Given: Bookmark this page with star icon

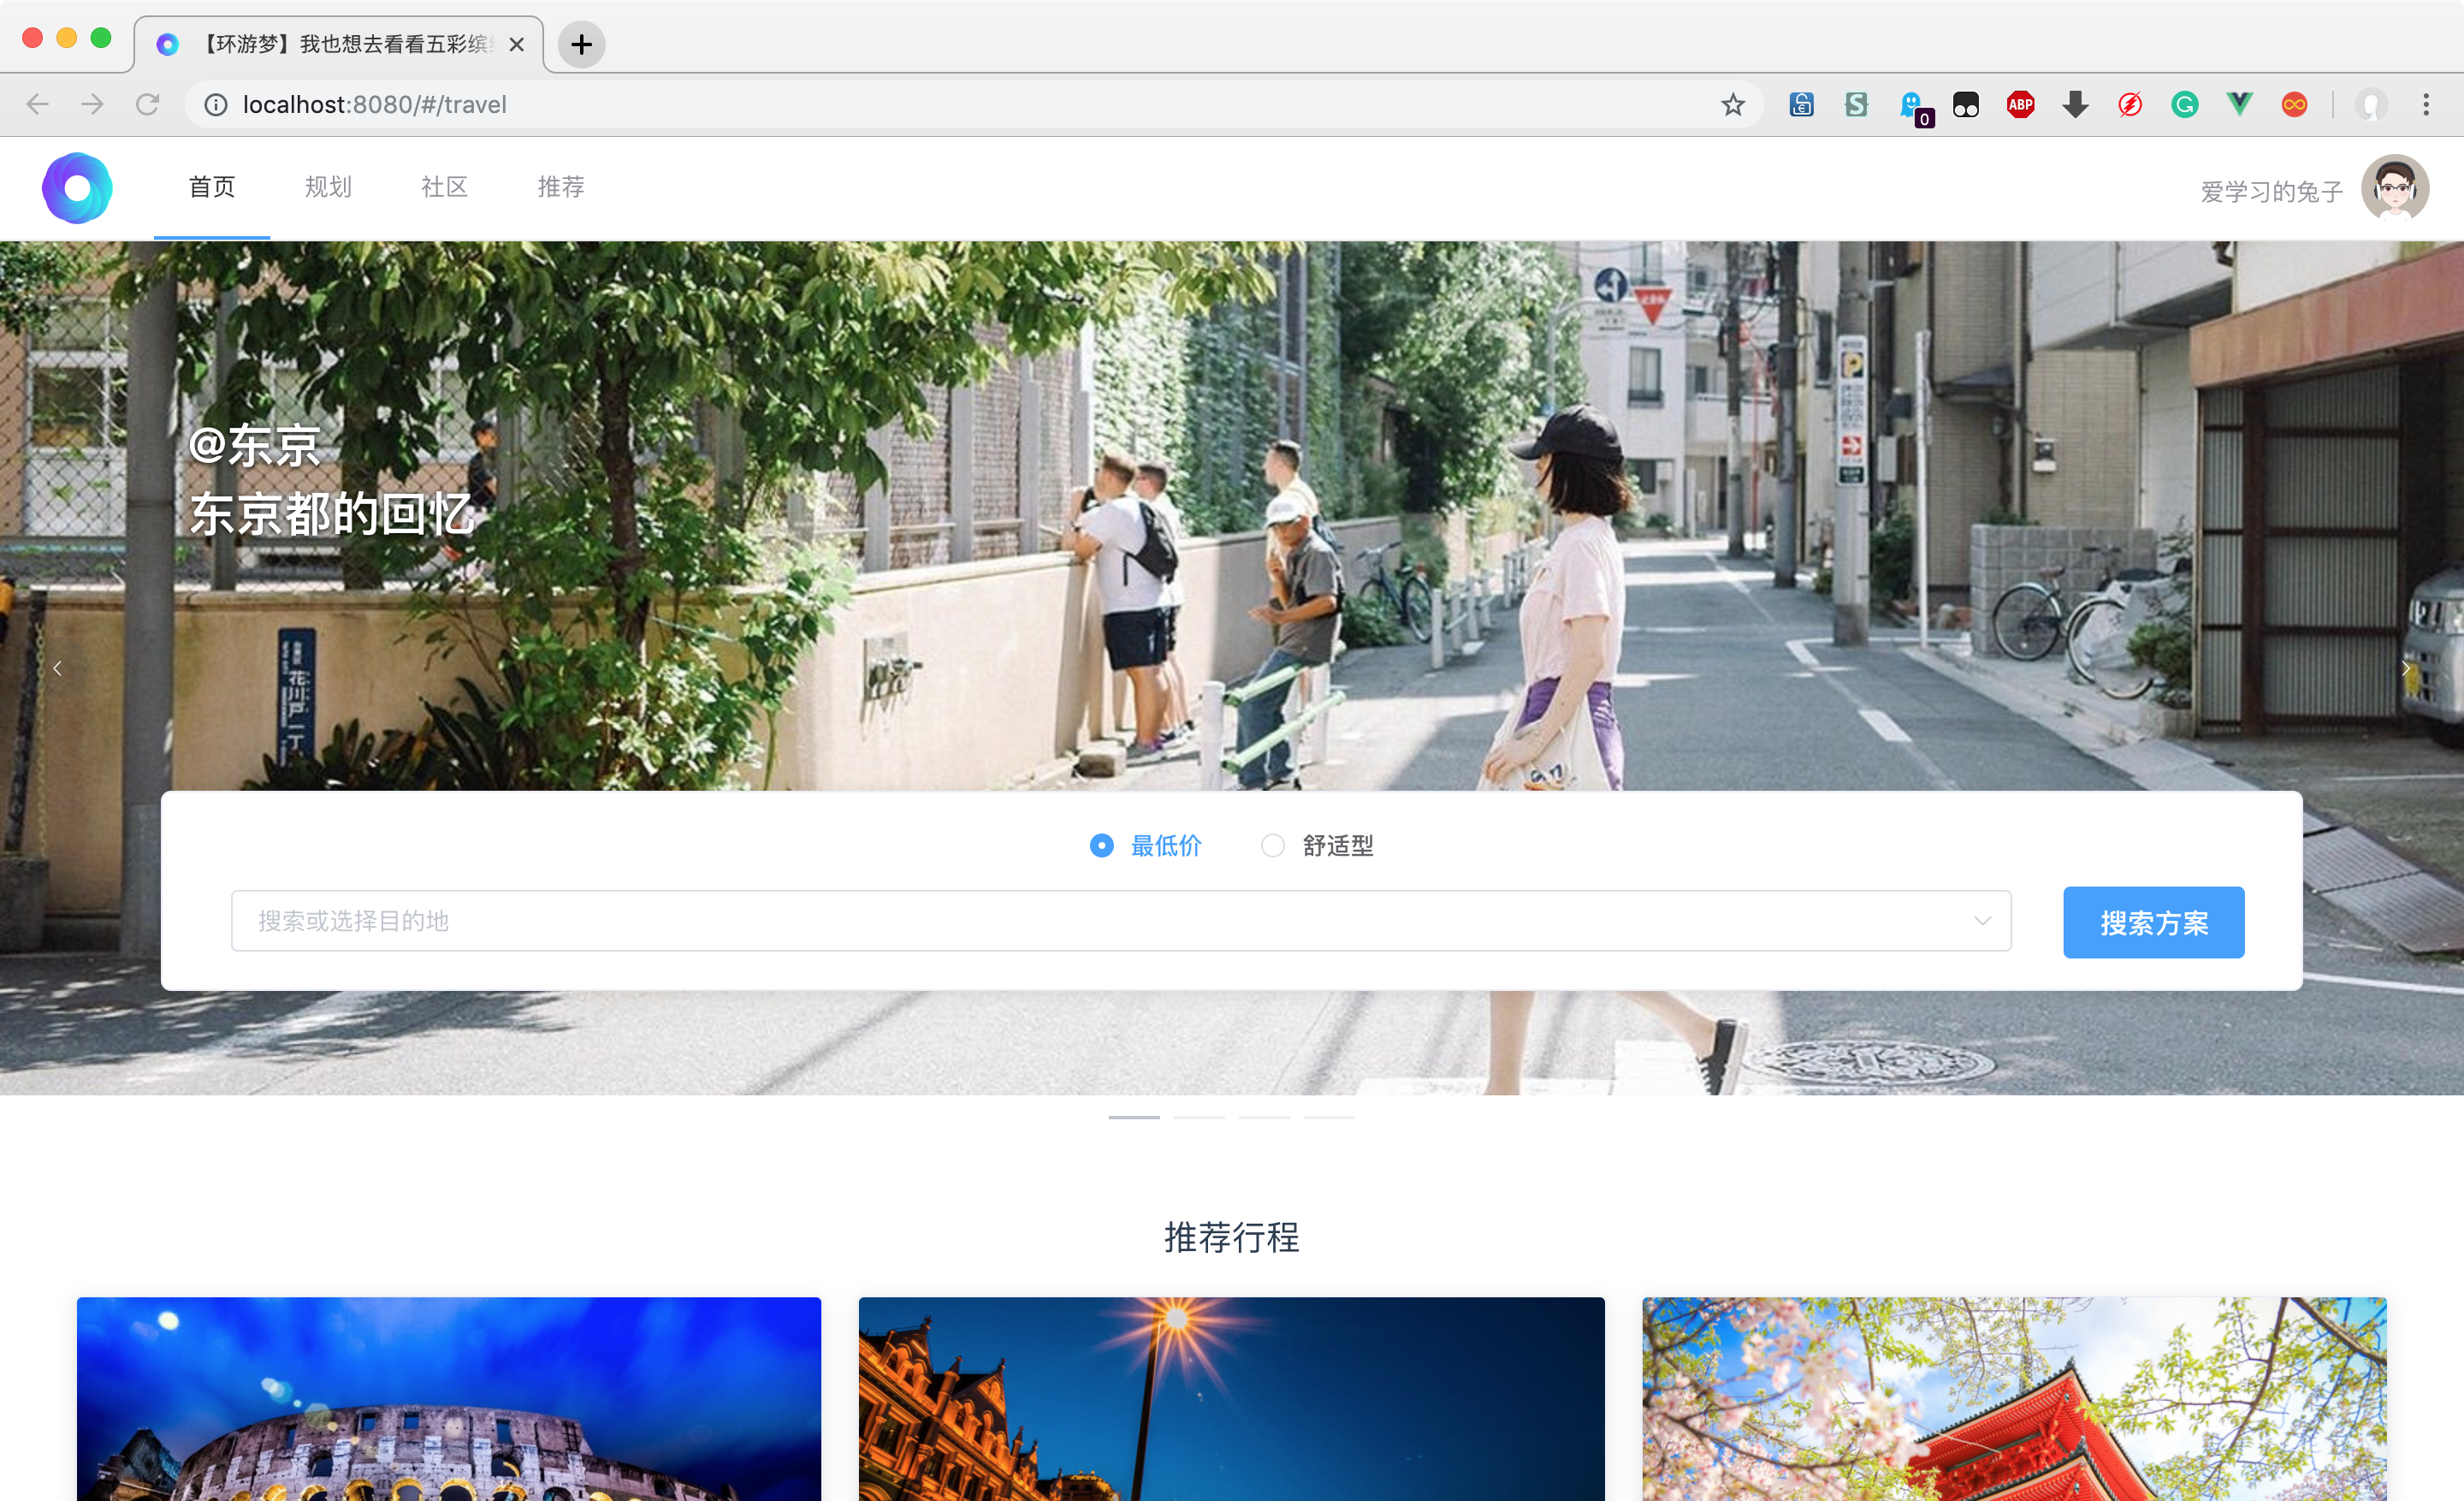Looking at the screenshot, I should [1733, 105].
